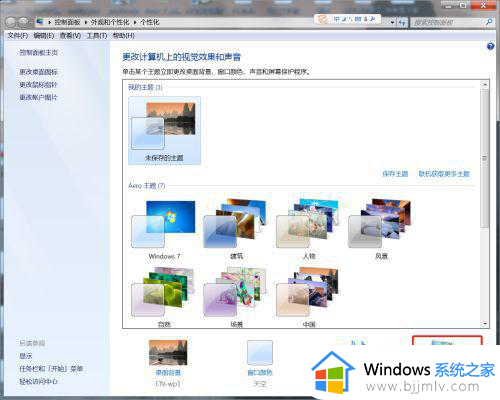This screenshot has width=500, height=400.
Task: Click the Control Panel icon in the address bar
Action: (x=40, y=22)
